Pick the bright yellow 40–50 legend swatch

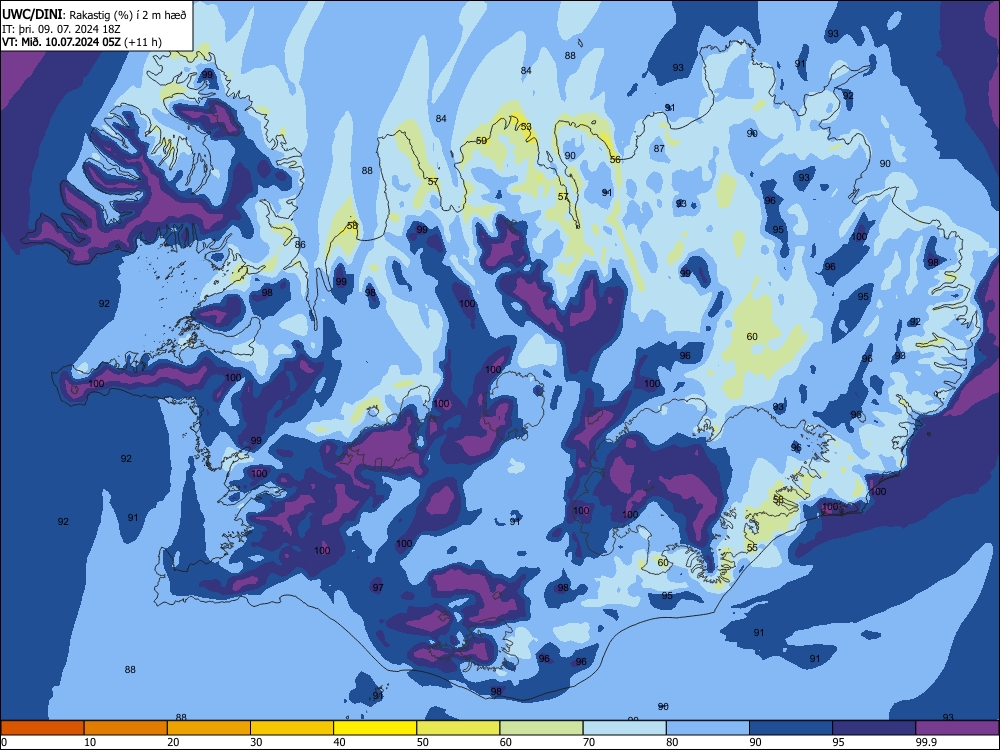click(375, 728)
